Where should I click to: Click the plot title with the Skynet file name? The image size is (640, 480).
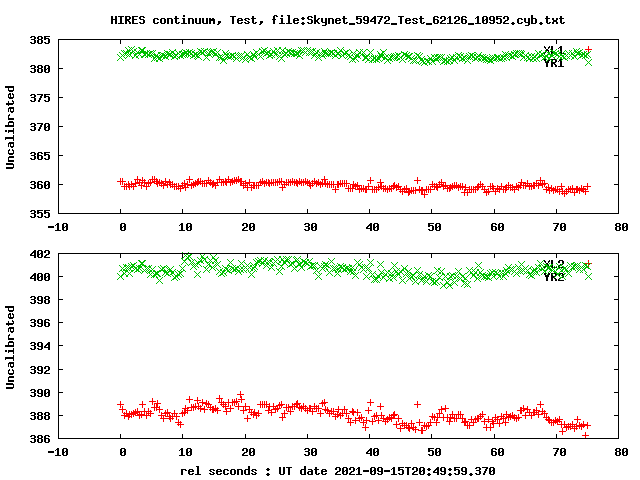[338, 20]
